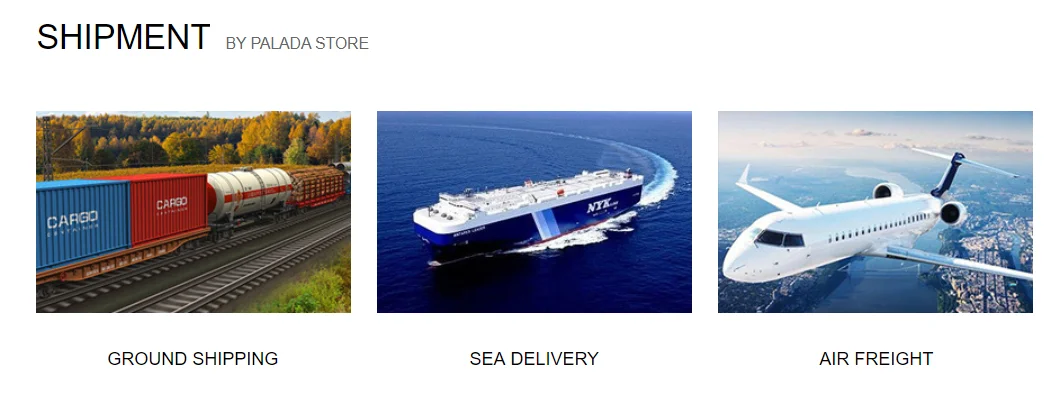
Task: Click the SHIPMENT page heading
Action: pyautogui.click(x=123, y=37)
